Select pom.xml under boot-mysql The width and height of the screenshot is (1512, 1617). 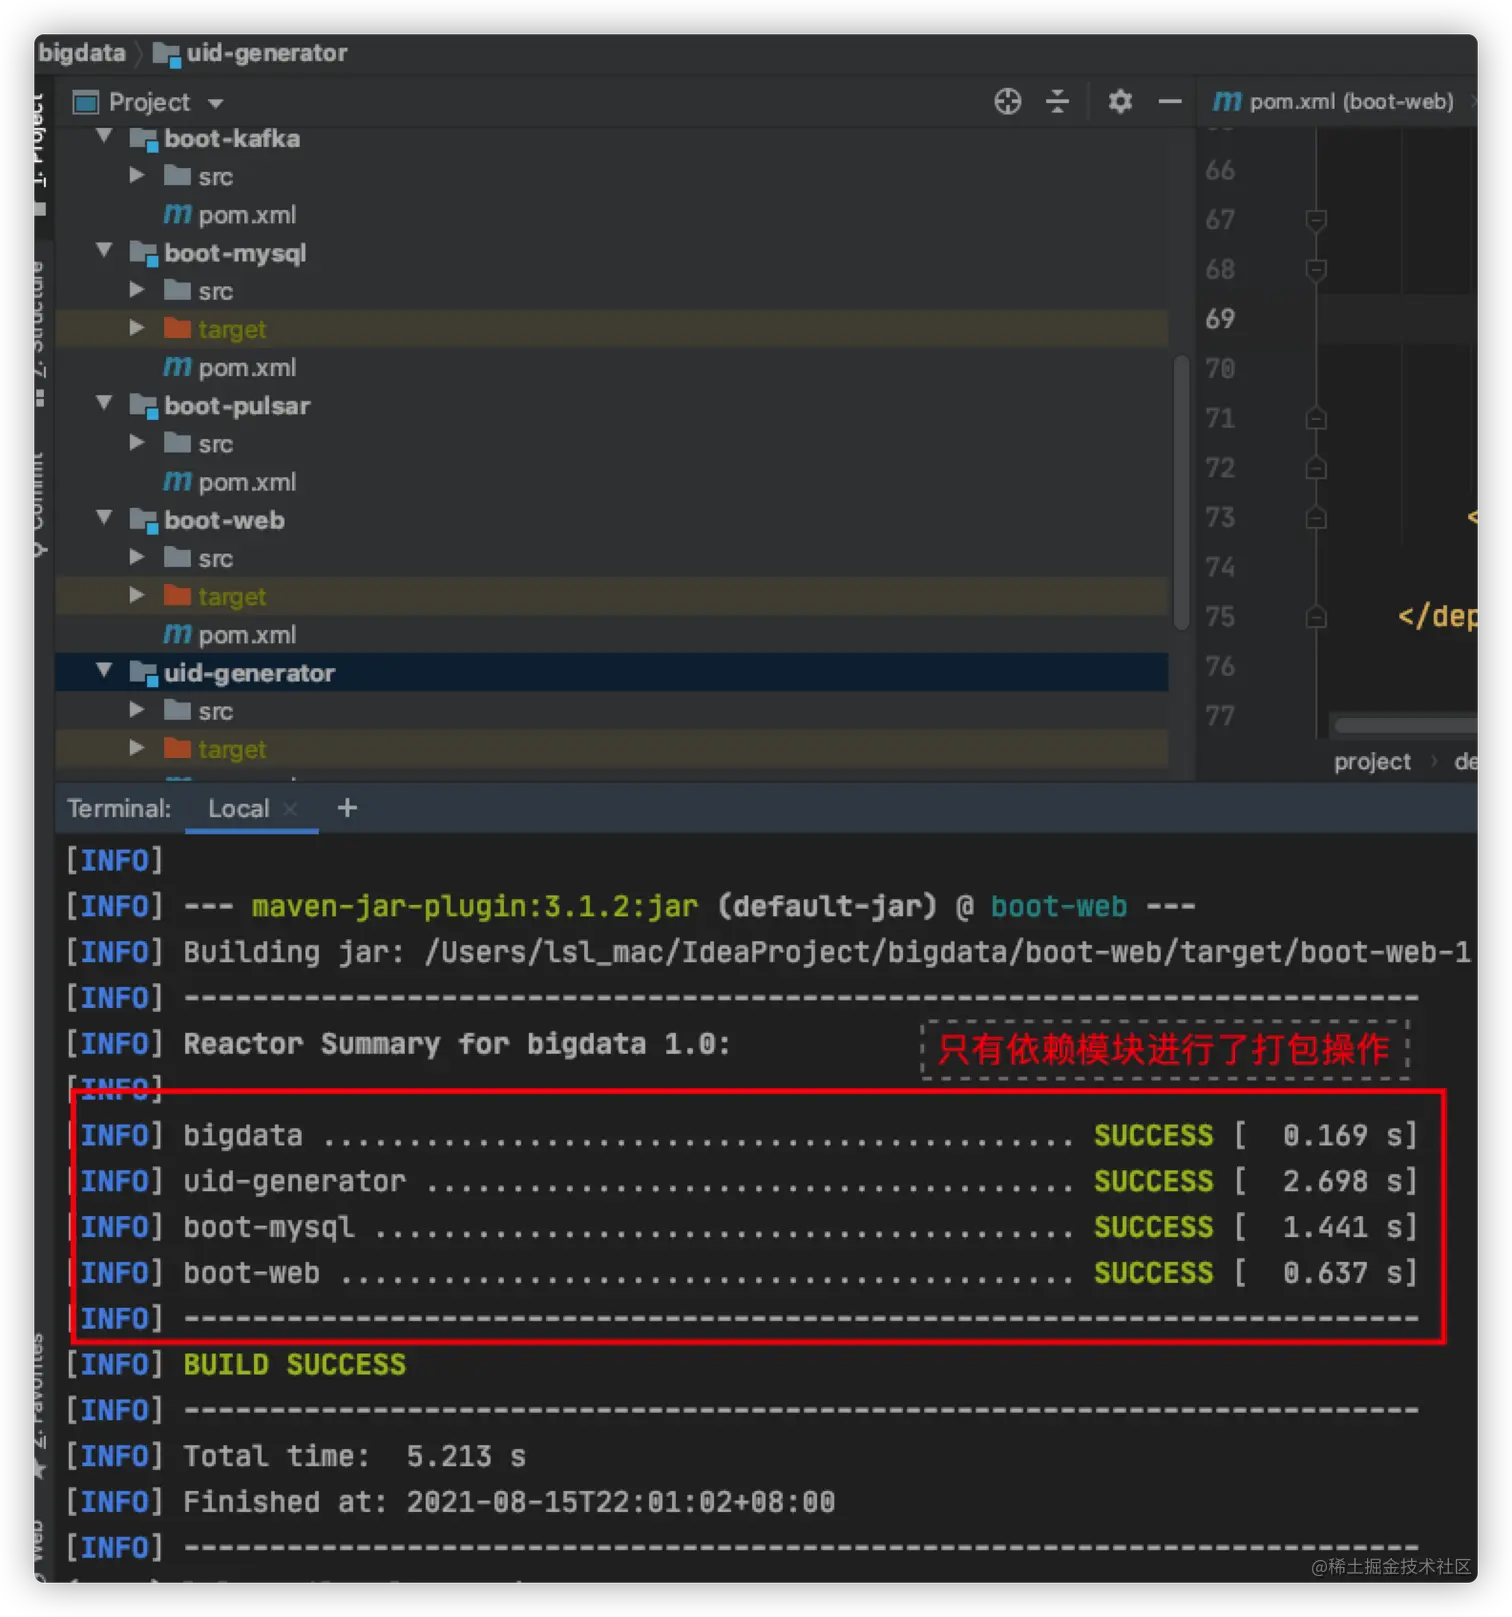click(247, 368)
